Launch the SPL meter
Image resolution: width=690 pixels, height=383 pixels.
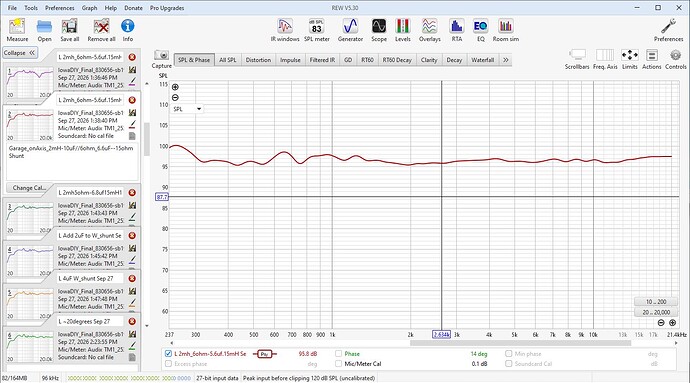click(x=316, y=30)
